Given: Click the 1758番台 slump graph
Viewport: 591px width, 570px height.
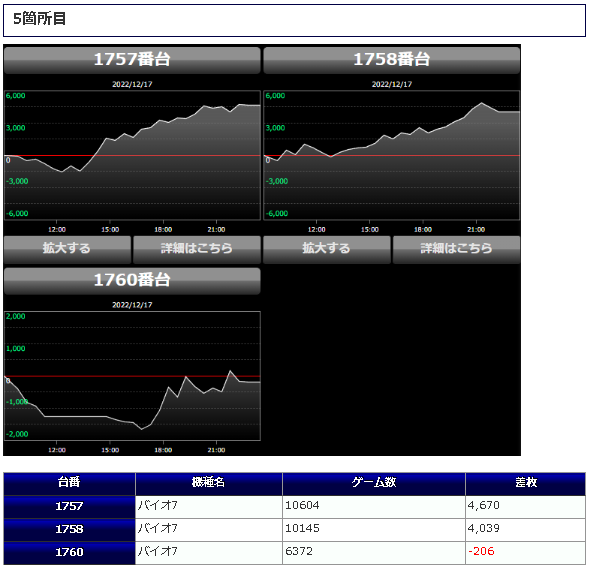Looking at the screenshot, I should [392, 155].
